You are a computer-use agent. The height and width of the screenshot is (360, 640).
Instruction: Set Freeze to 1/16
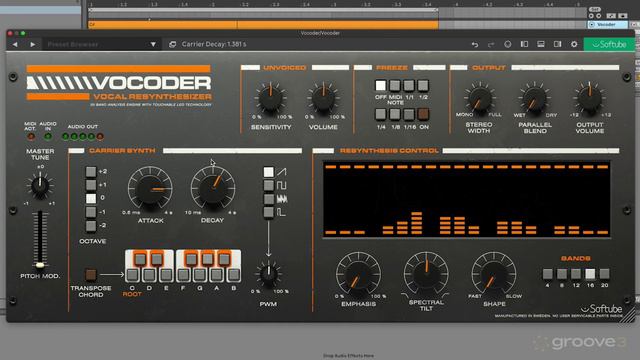pos(409,114)
